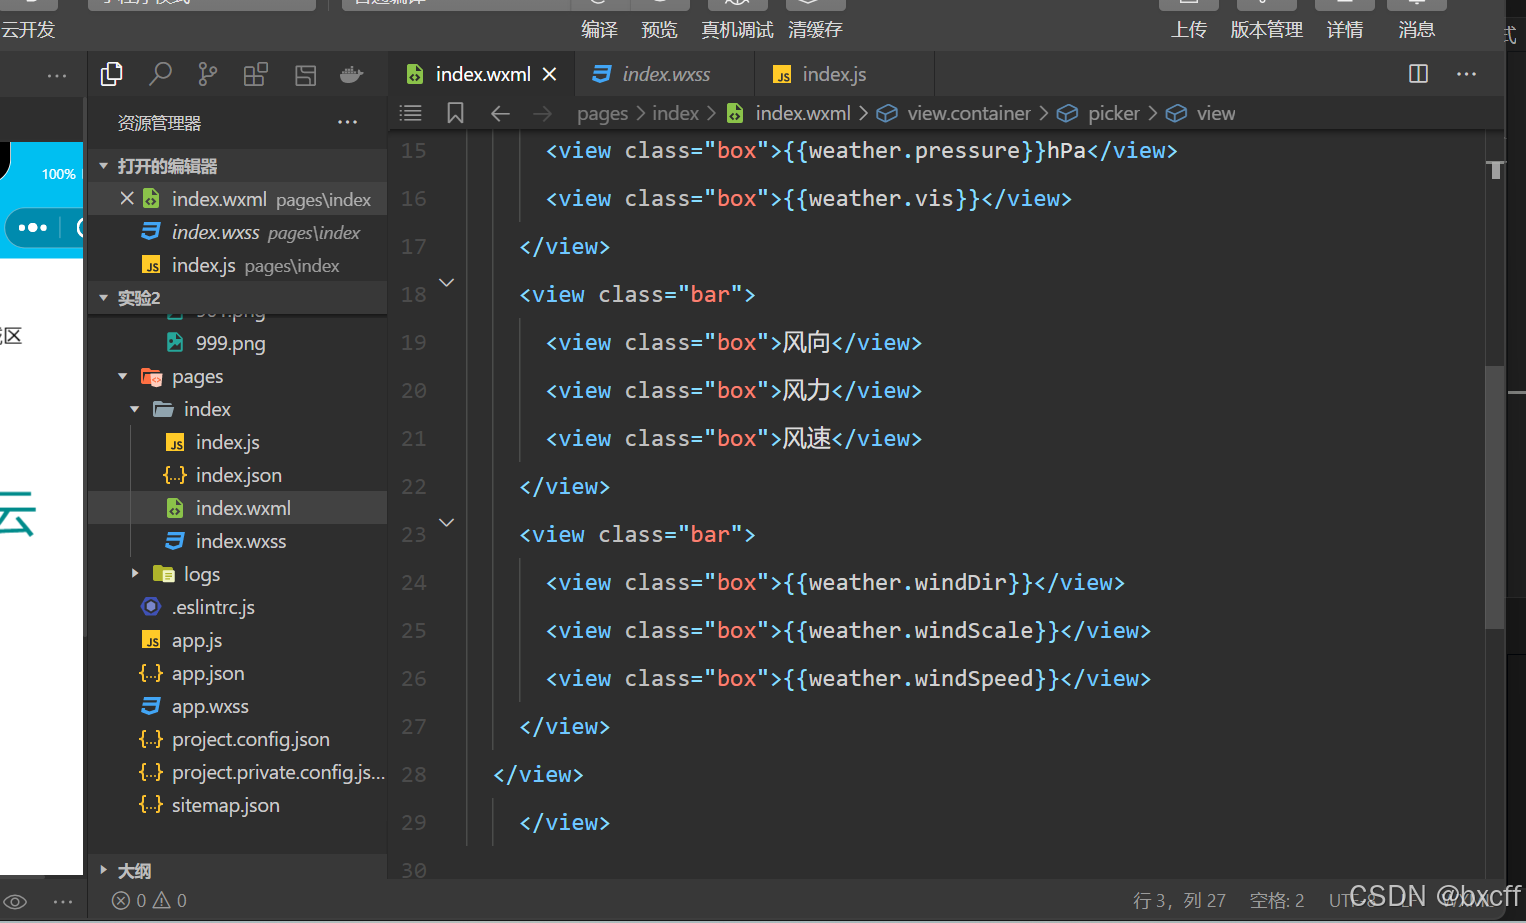Click the editor vertical scrollbar thumb
1526x923 pixels.
click(1495, 497)
